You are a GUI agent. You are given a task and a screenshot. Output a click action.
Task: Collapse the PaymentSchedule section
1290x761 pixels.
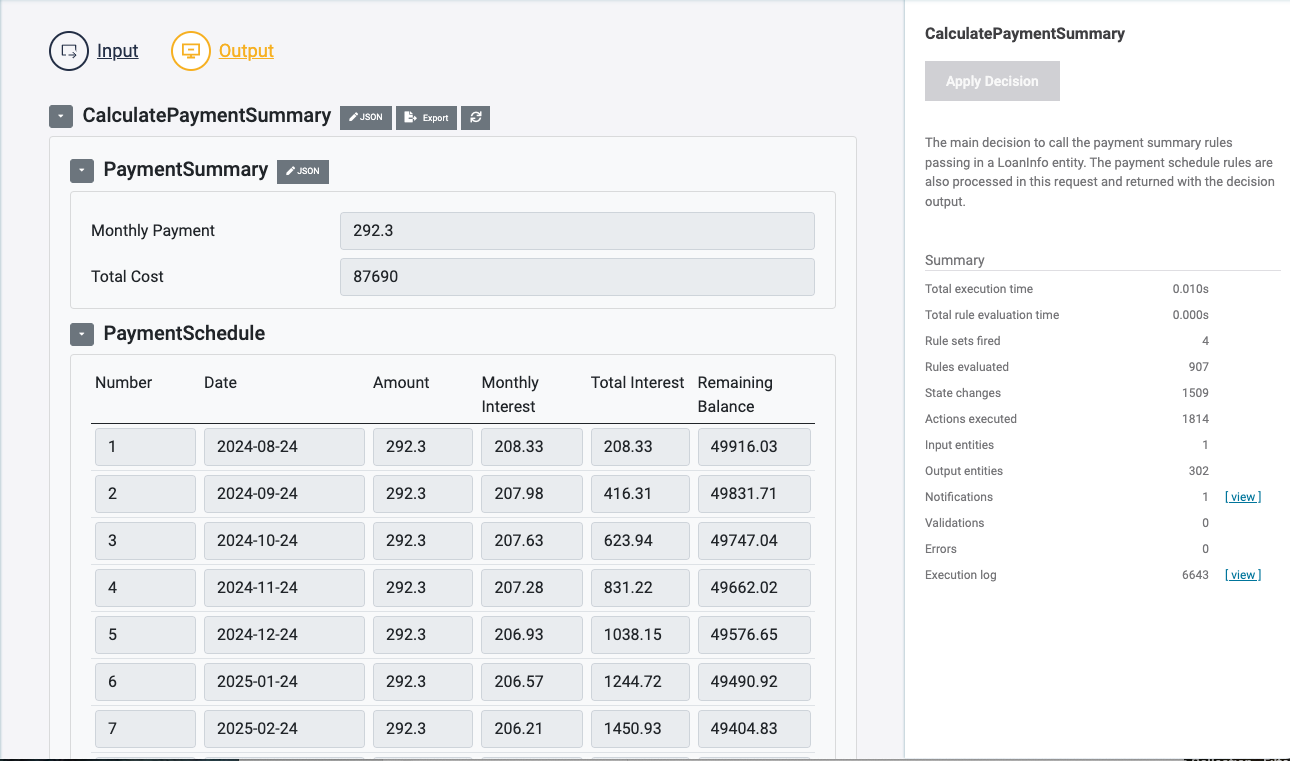pos(82,334)
